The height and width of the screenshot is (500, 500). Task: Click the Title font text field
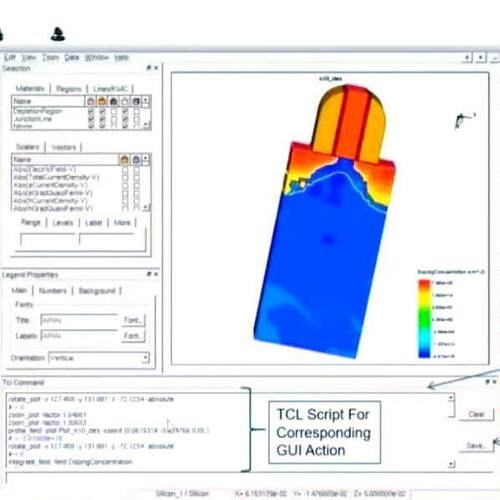(79, 320)
